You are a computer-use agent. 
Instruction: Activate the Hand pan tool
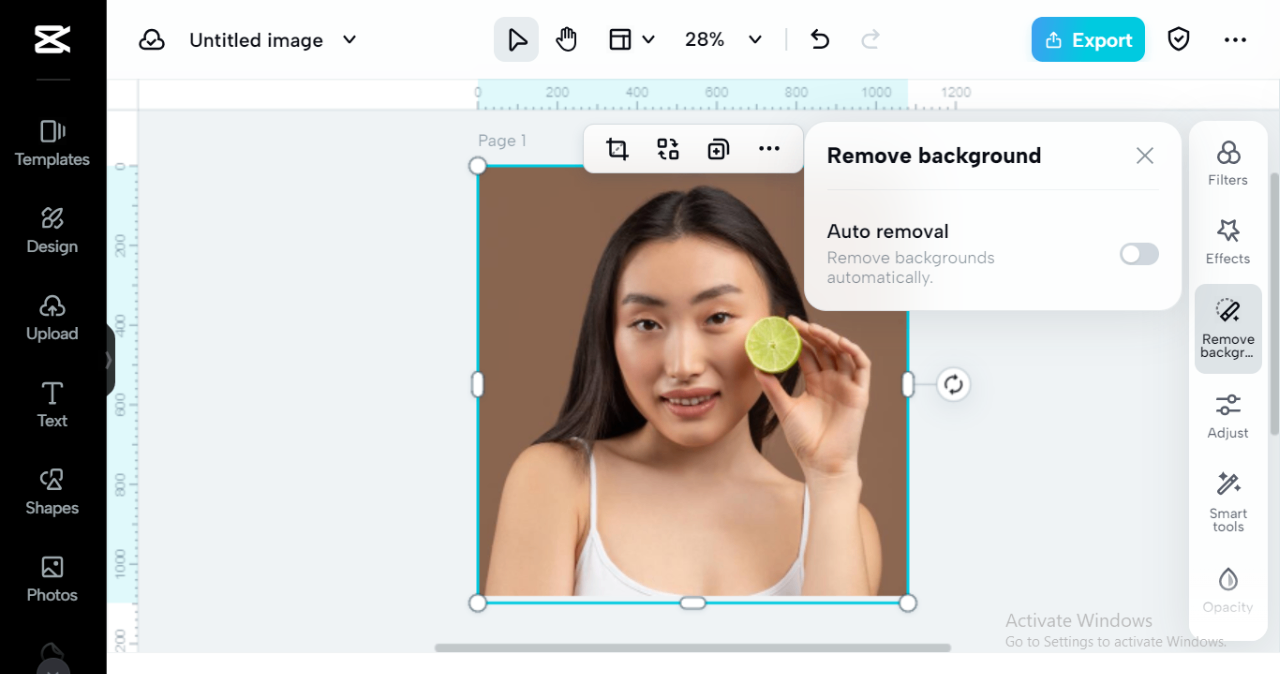567,40
